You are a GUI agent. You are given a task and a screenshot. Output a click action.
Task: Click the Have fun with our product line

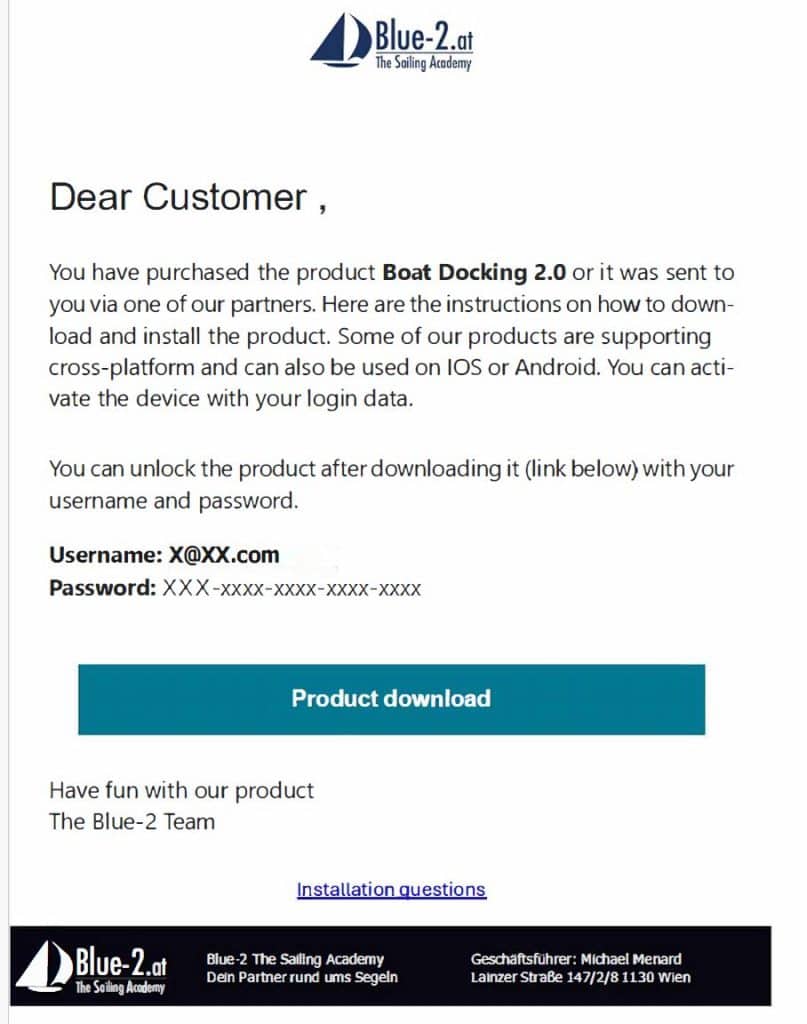coord(181,790)
